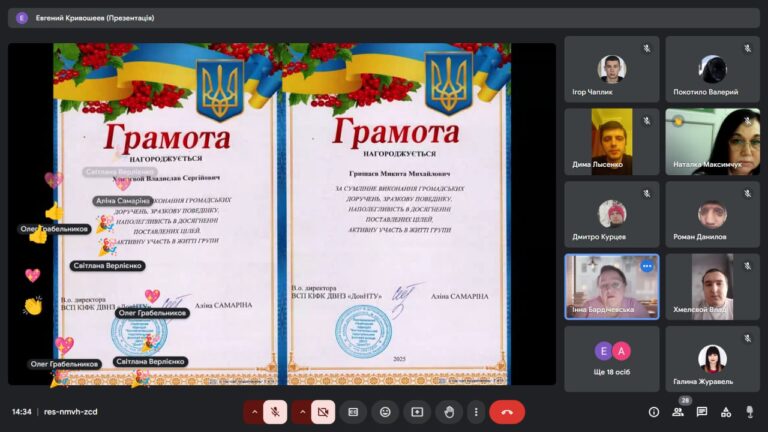The image size is (768, 432).
Task: Click muted mic icon on Хмелевой Влад tile
Action: point(747,266)
